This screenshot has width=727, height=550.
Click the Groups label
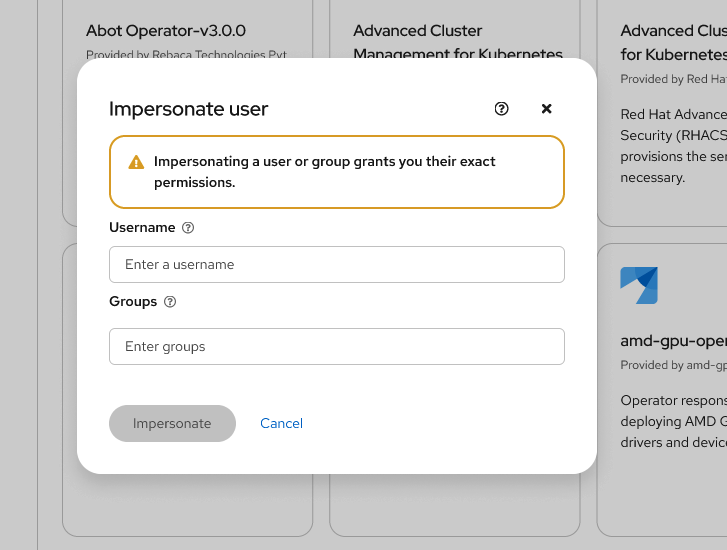point(133,302)
